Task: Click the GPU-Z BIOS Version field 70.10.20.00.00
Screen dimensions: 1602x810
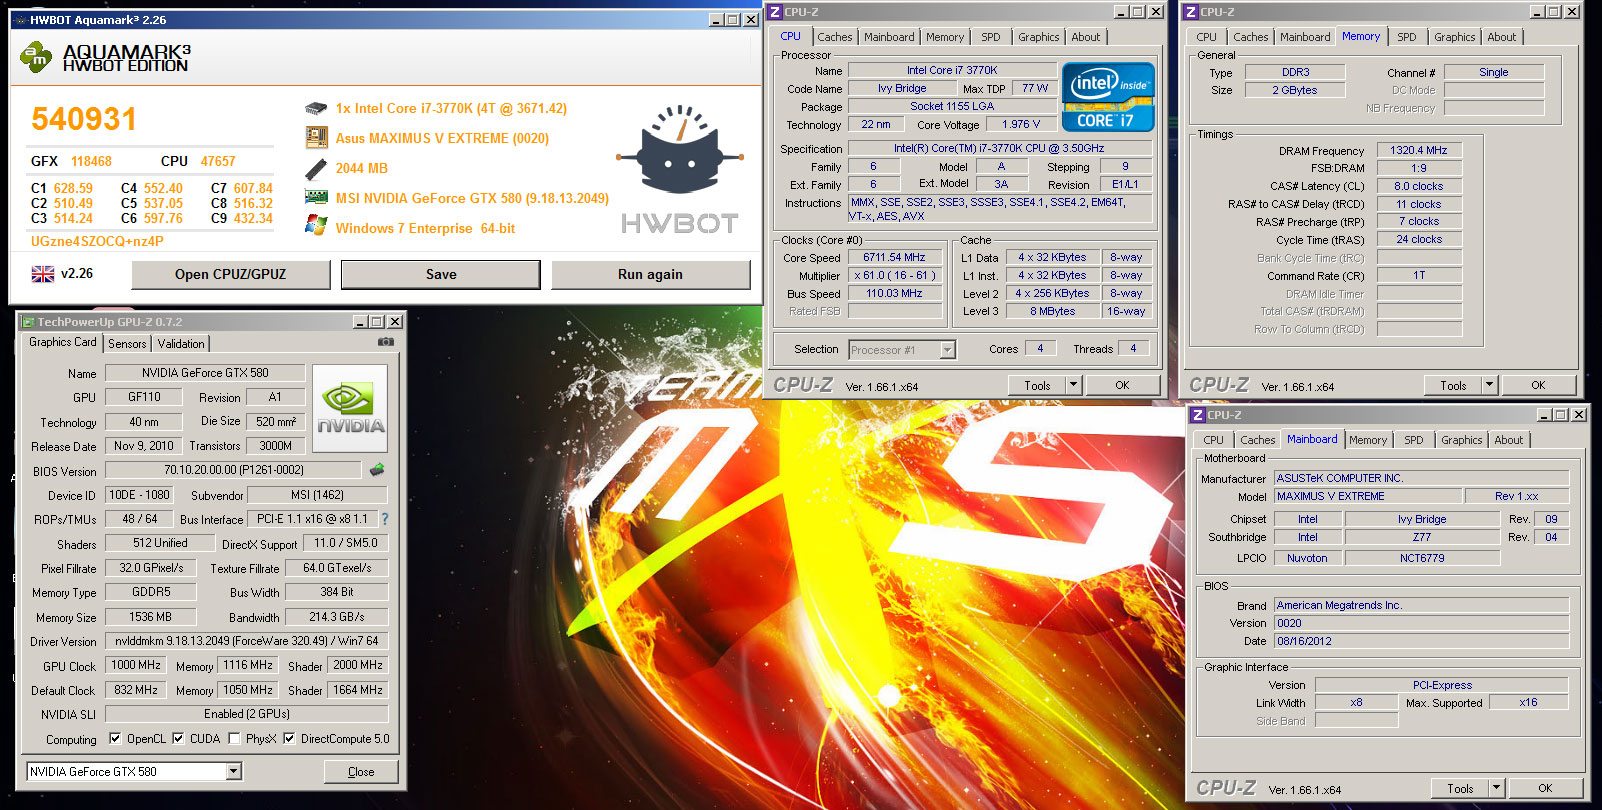Action: [x=234, y=470]
